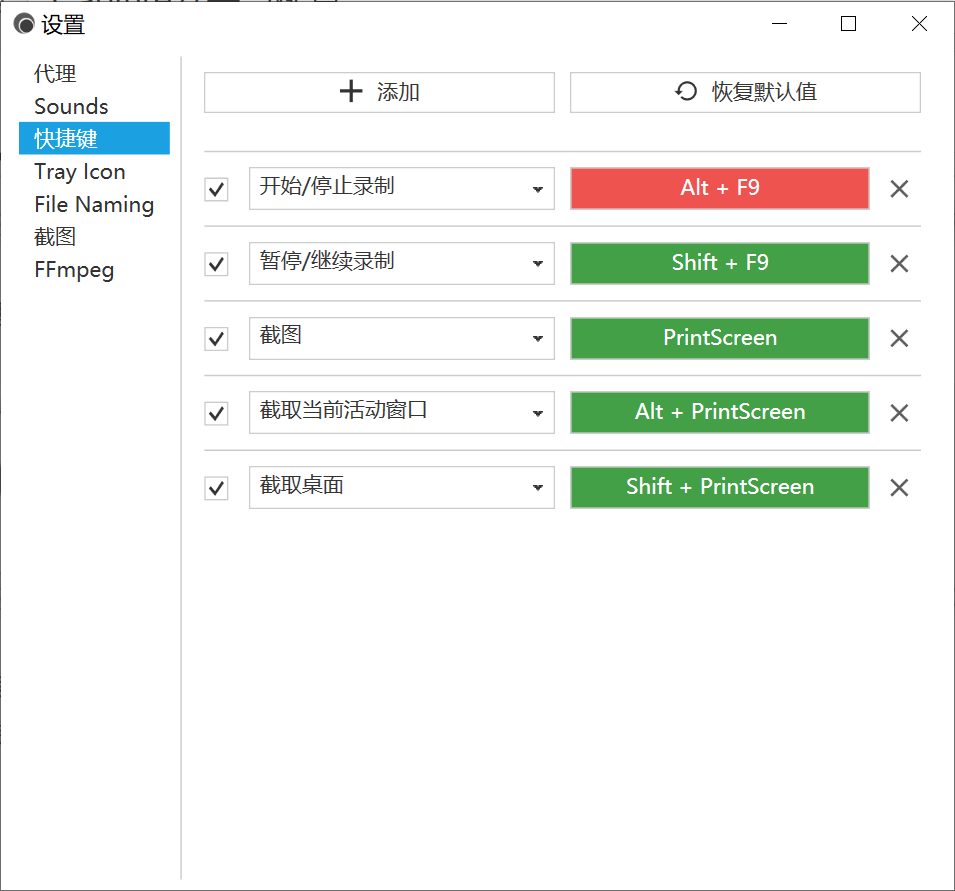Click the application icon in the title bar
The width and height of the screenshot is (955, 891).
[x=22, y=22]
